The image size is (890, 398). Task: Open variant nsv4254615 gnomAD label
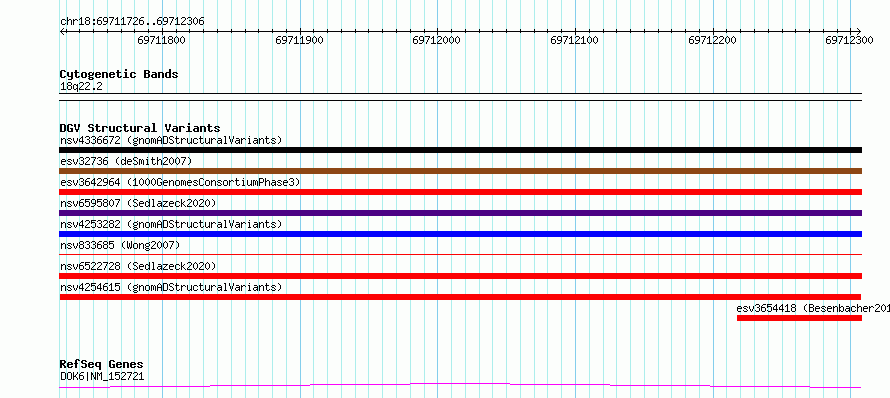coord(171,287)
